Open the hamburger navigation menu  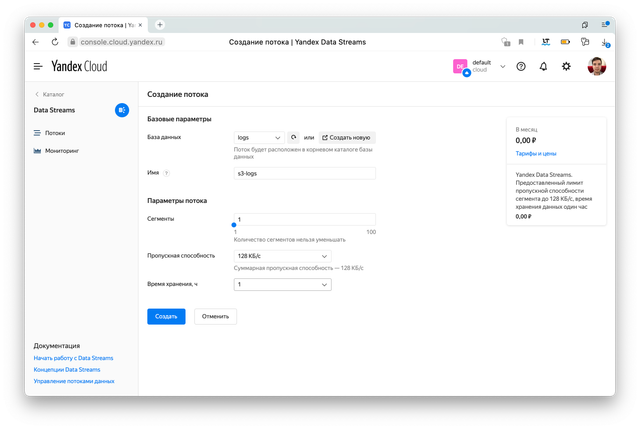[38, 66]
